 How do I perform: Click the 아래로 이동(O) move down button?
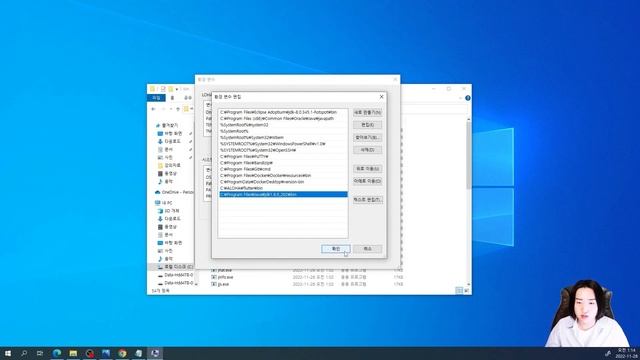pos(368,181)
